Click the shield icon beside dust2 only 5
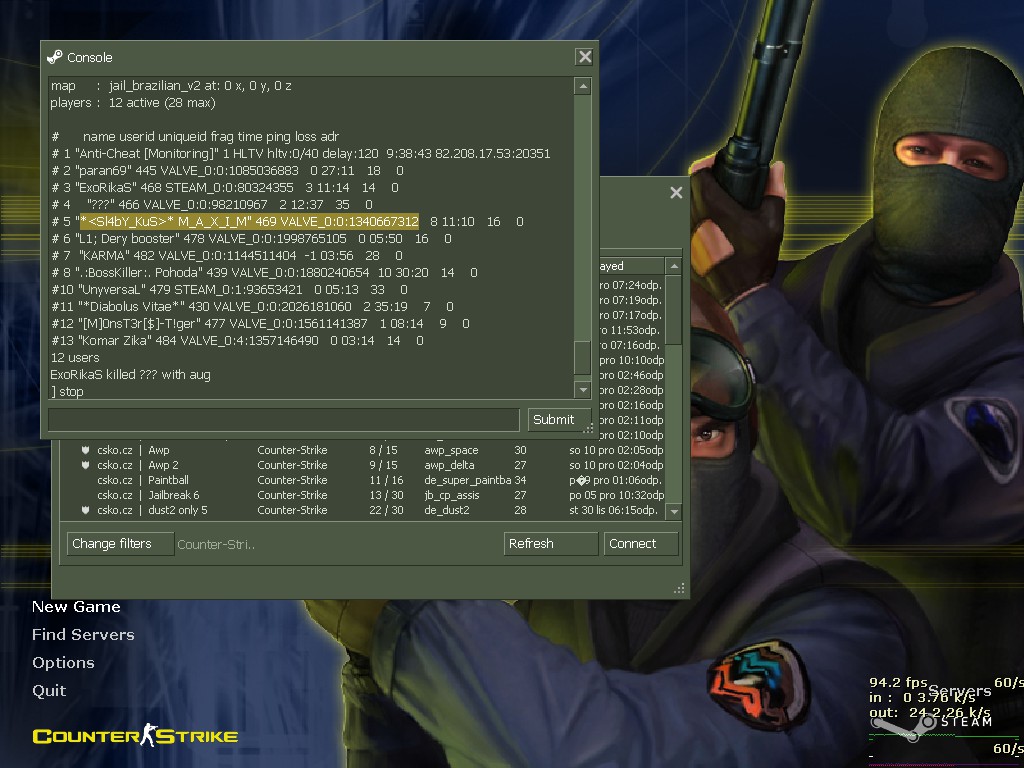This screenshot has height=768, width=1024. click(x=86, y=510)
